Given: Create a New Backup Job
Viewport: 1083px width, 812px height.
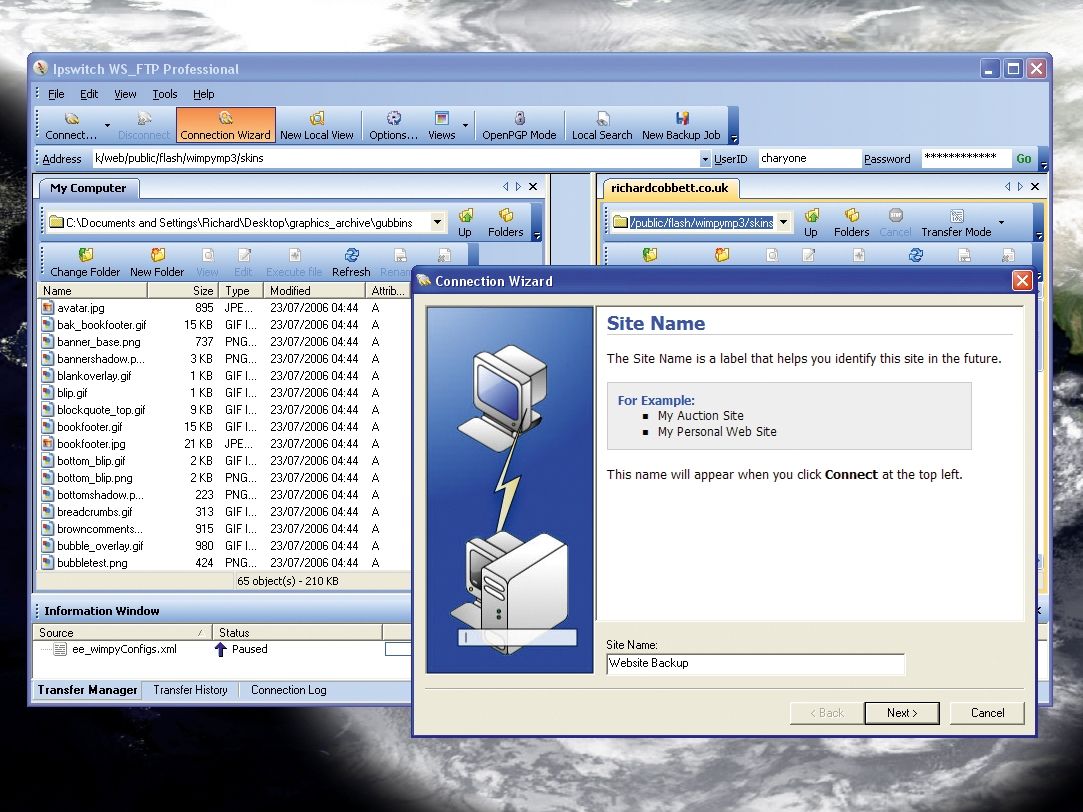Looking at the screenshot, I should tap(681, 125).
